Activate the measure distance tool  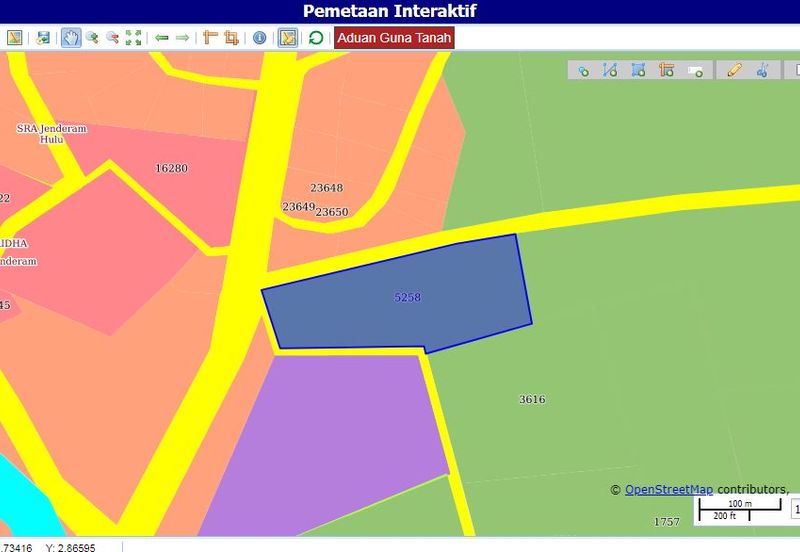point(210,38)
